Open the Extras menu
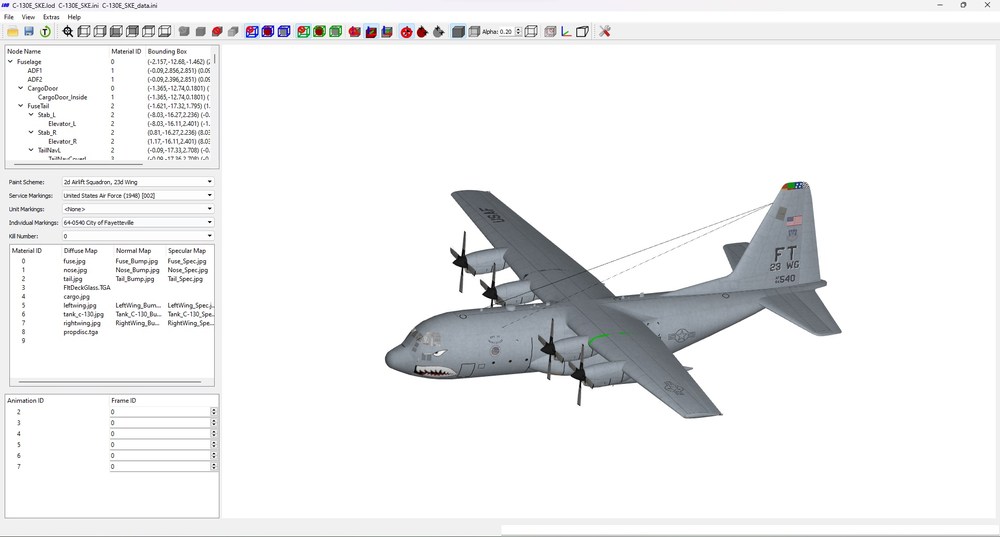Viewport: 1000px width, 537px height. click(51, 17)
